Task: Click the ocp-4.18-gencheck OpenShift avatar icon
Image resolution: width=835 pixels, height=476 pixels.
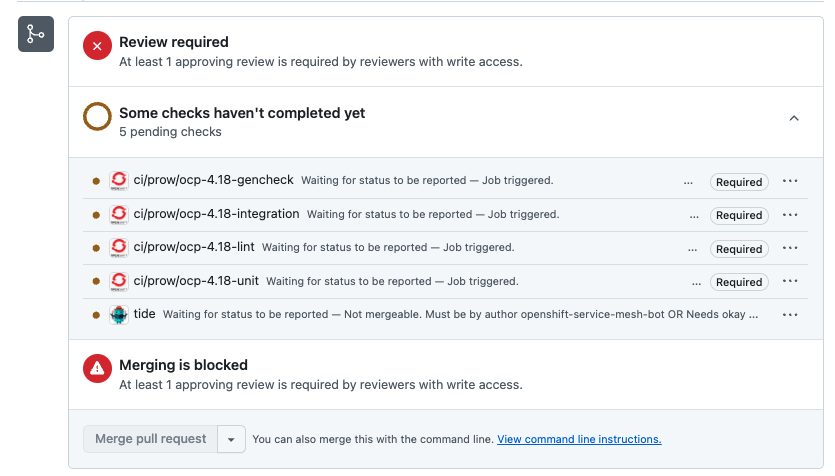Action: click(x=118, y=181)
